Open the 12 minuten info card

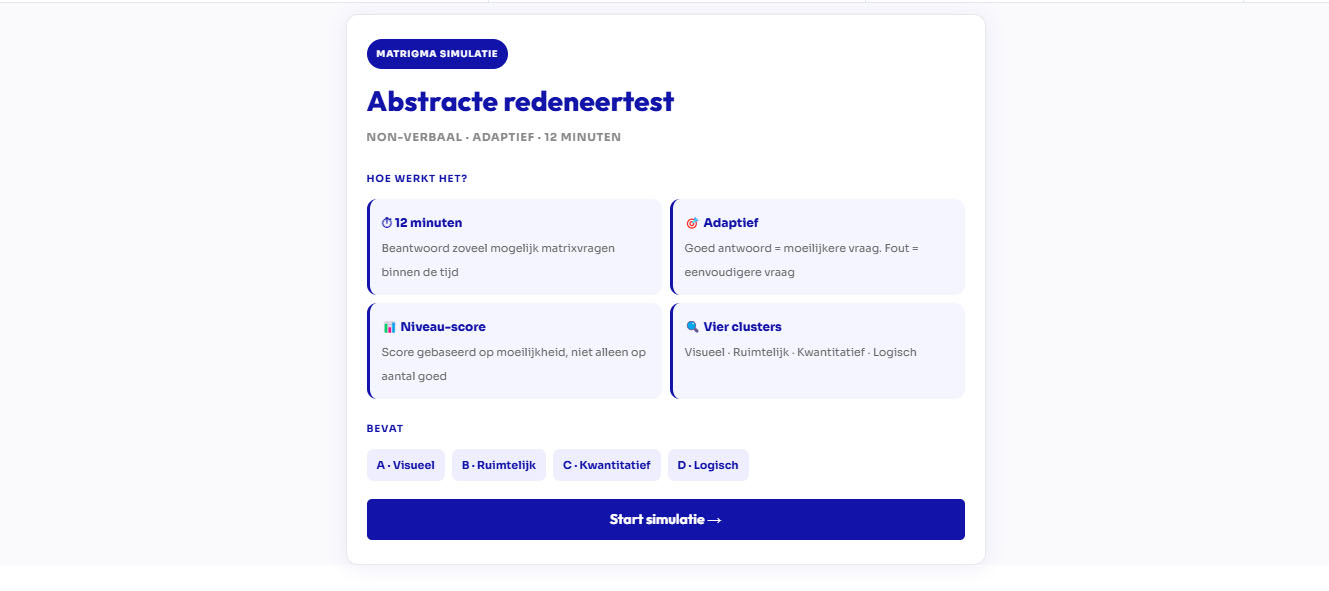tap(515, 246)
